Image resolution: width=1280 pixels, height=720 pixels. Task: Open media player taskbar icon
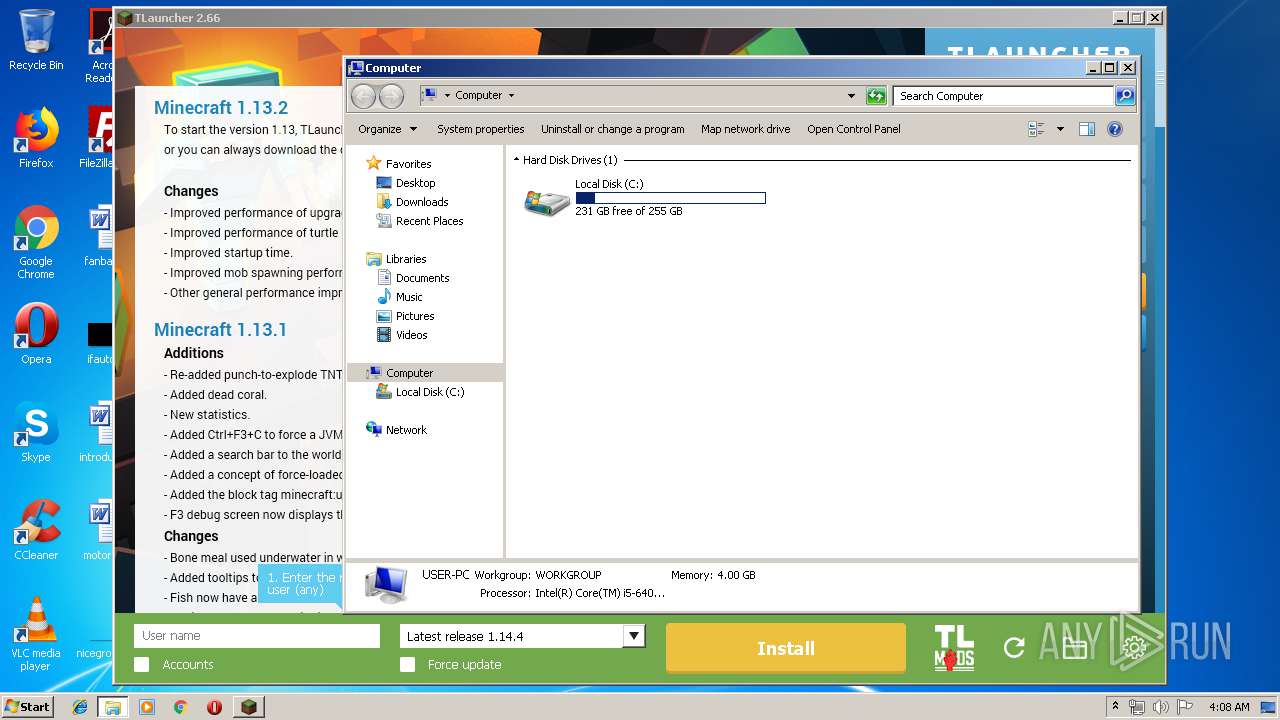click(x=147, y=707)
